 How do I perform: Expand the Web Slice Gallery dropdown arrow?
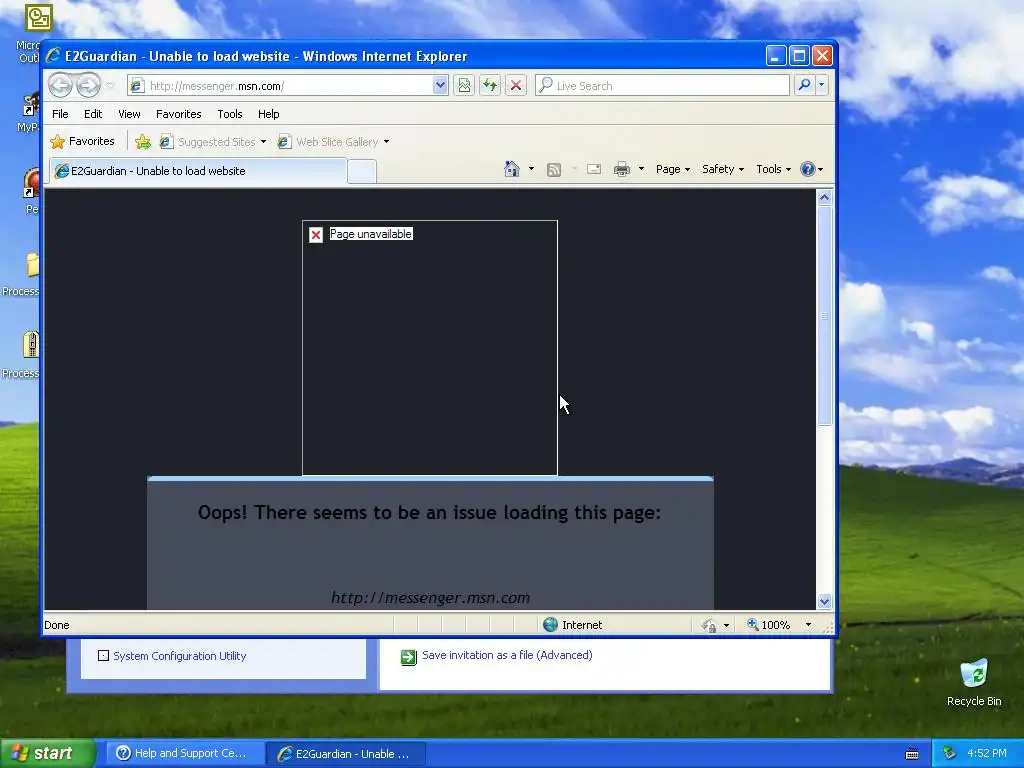tap(387, 142)
